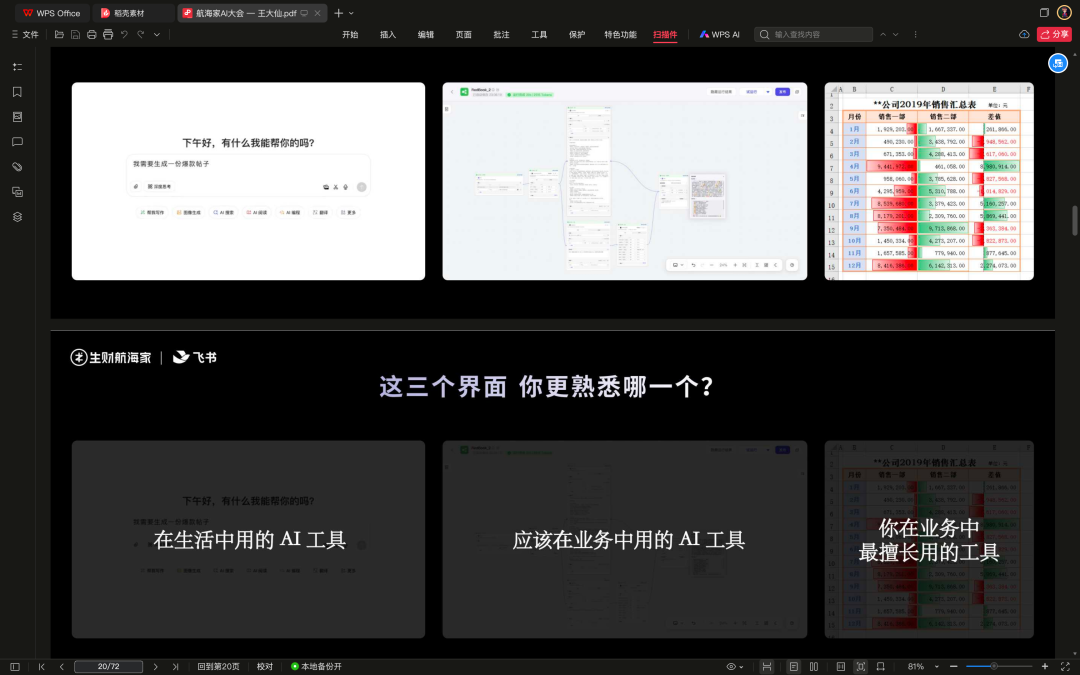The width and height of the screenshot is (1080, 675).
Task: Open the image replace panel icon in the sidebar
Action: point(18,192)
